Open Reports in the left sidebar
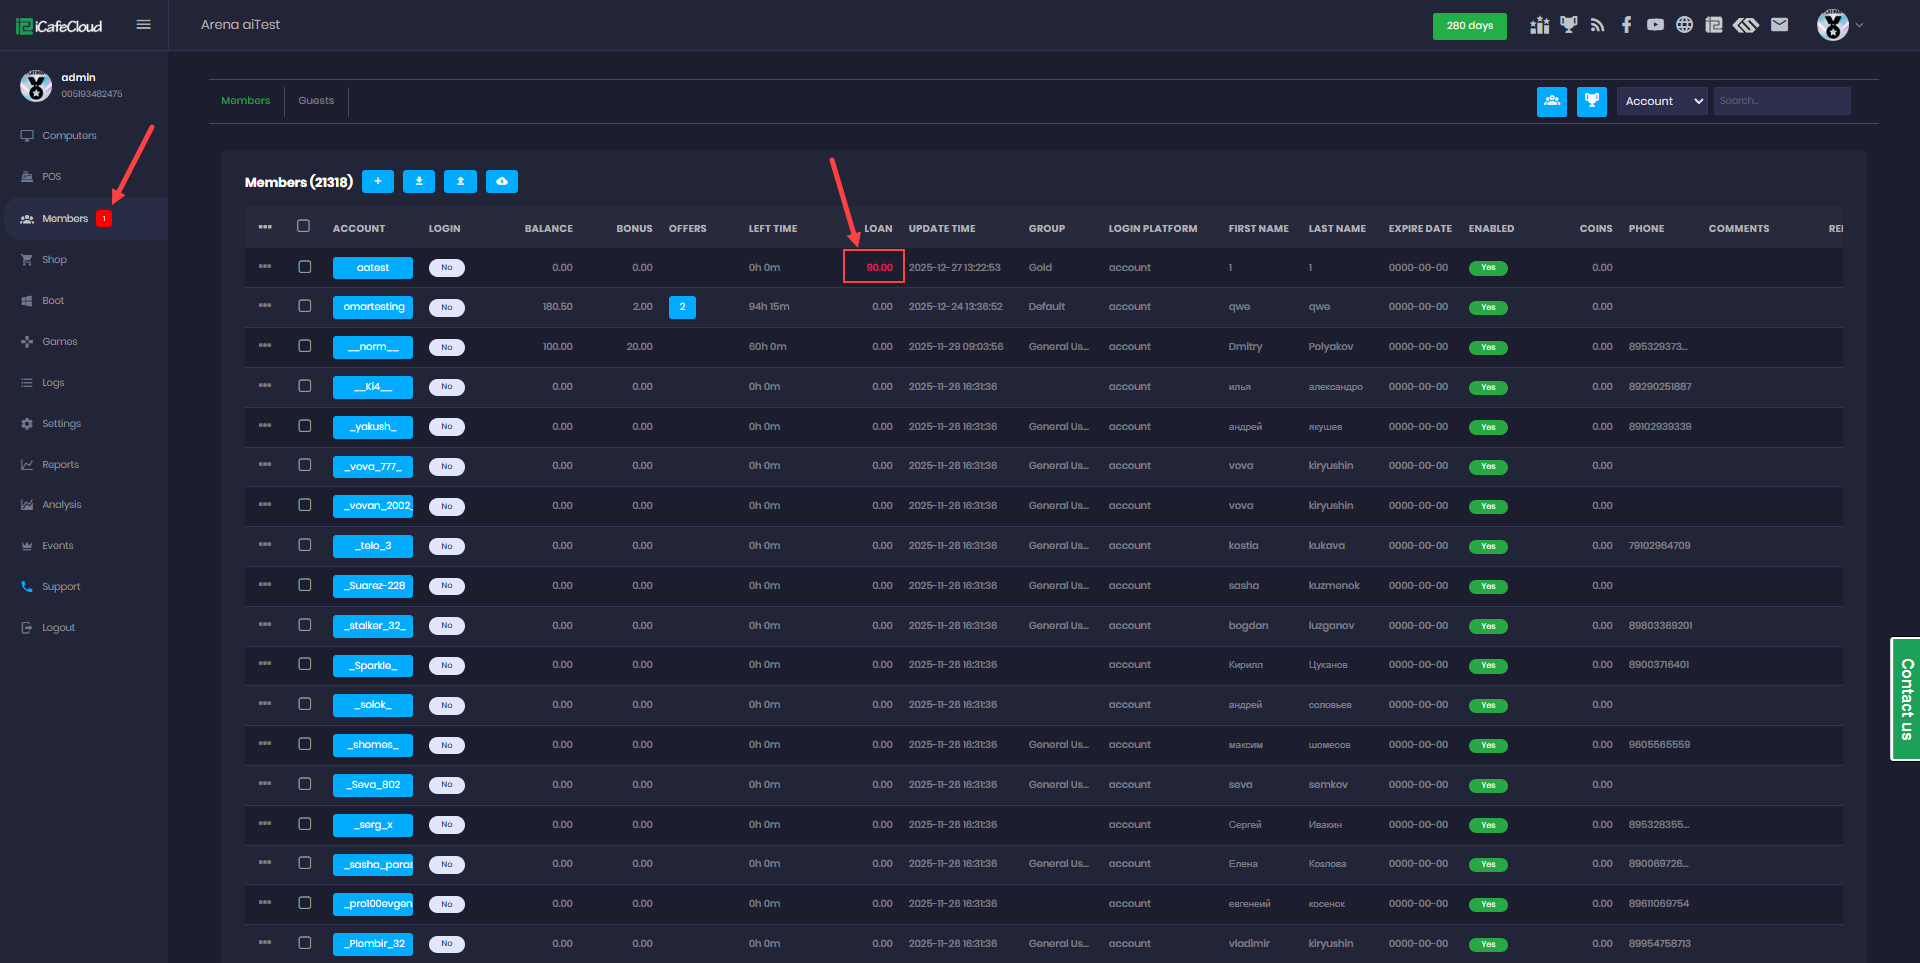Image resolution: width=1920 pixels, height=963 pixels. pyautogui.click(x=60, y=465)
